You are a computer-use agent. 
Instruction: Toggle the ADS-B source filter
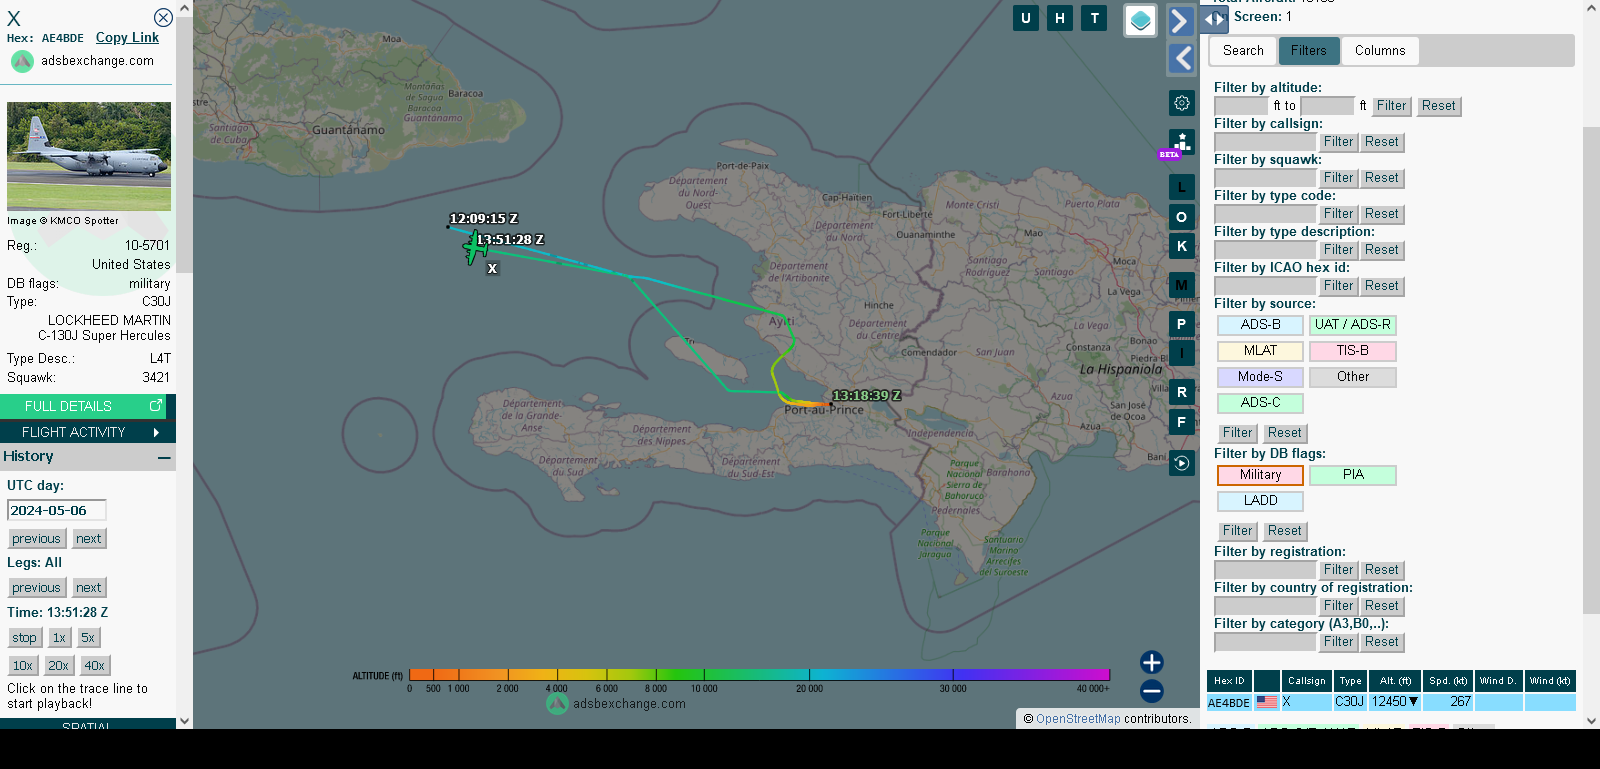coord(1260,325)
